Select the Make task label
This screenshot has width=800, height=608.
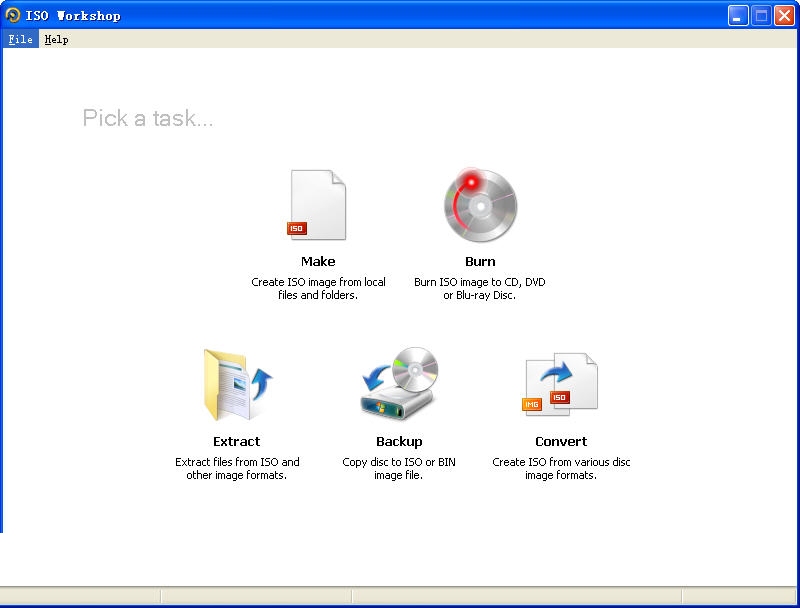(x=318, y=262)
